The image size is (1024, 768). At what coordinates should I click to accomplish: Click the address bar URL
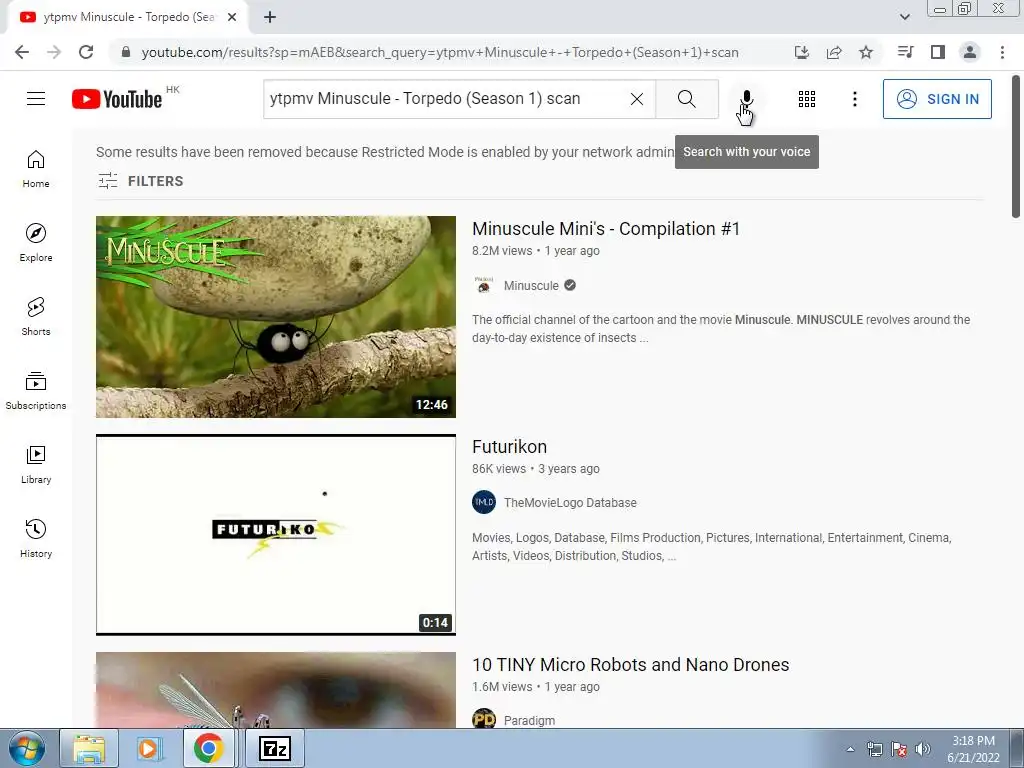tap(440, 52)
